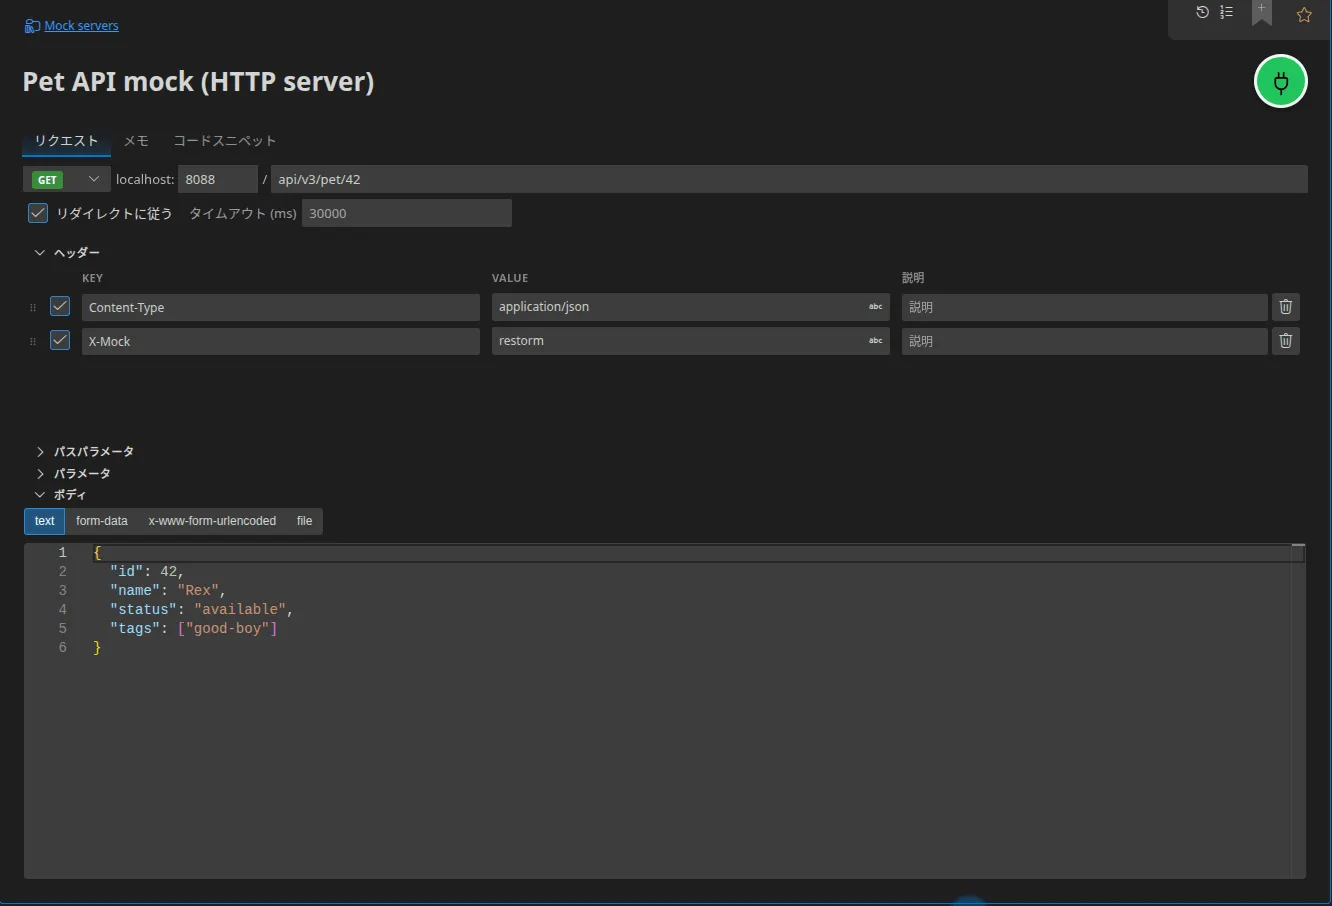Viewport: 1332px width, 906px height.
Task: Mark as favorite with the star icon
Action: pyautogui.click(x=1304, y=15)
